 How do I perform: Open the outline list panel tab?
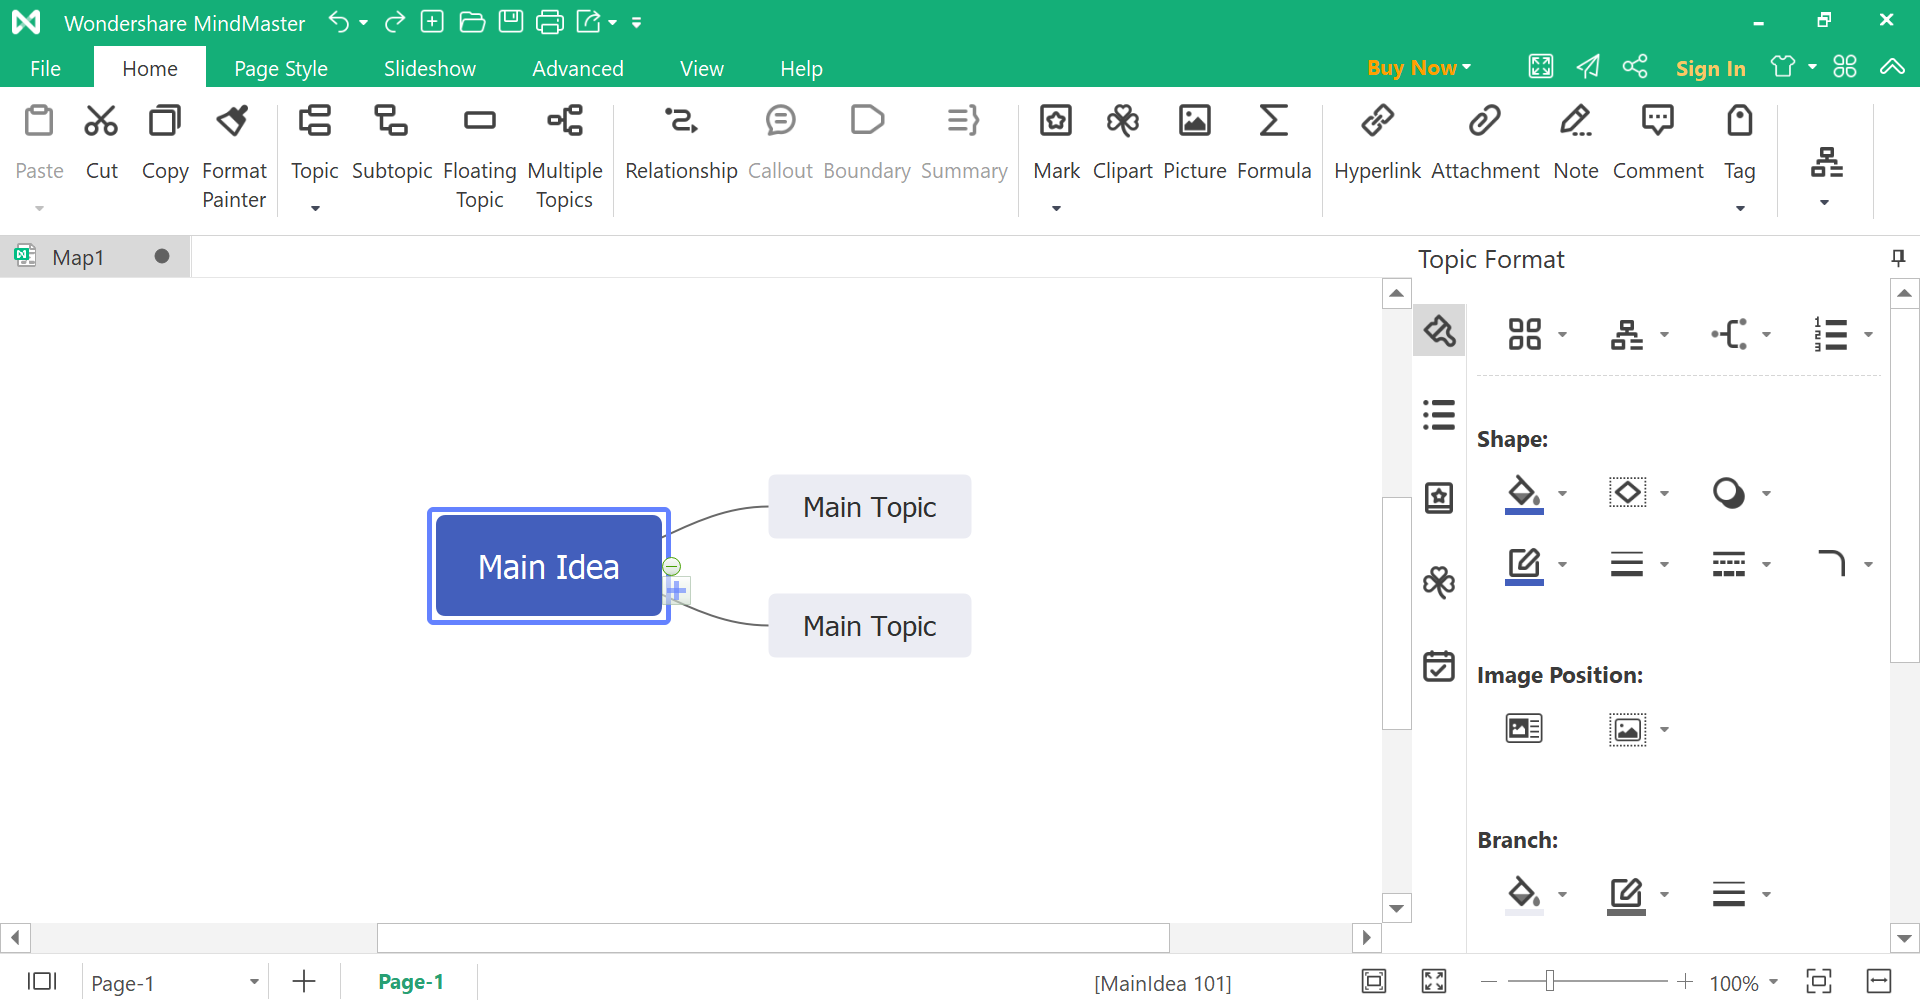pyautogui.click(x=1439, y=414)
